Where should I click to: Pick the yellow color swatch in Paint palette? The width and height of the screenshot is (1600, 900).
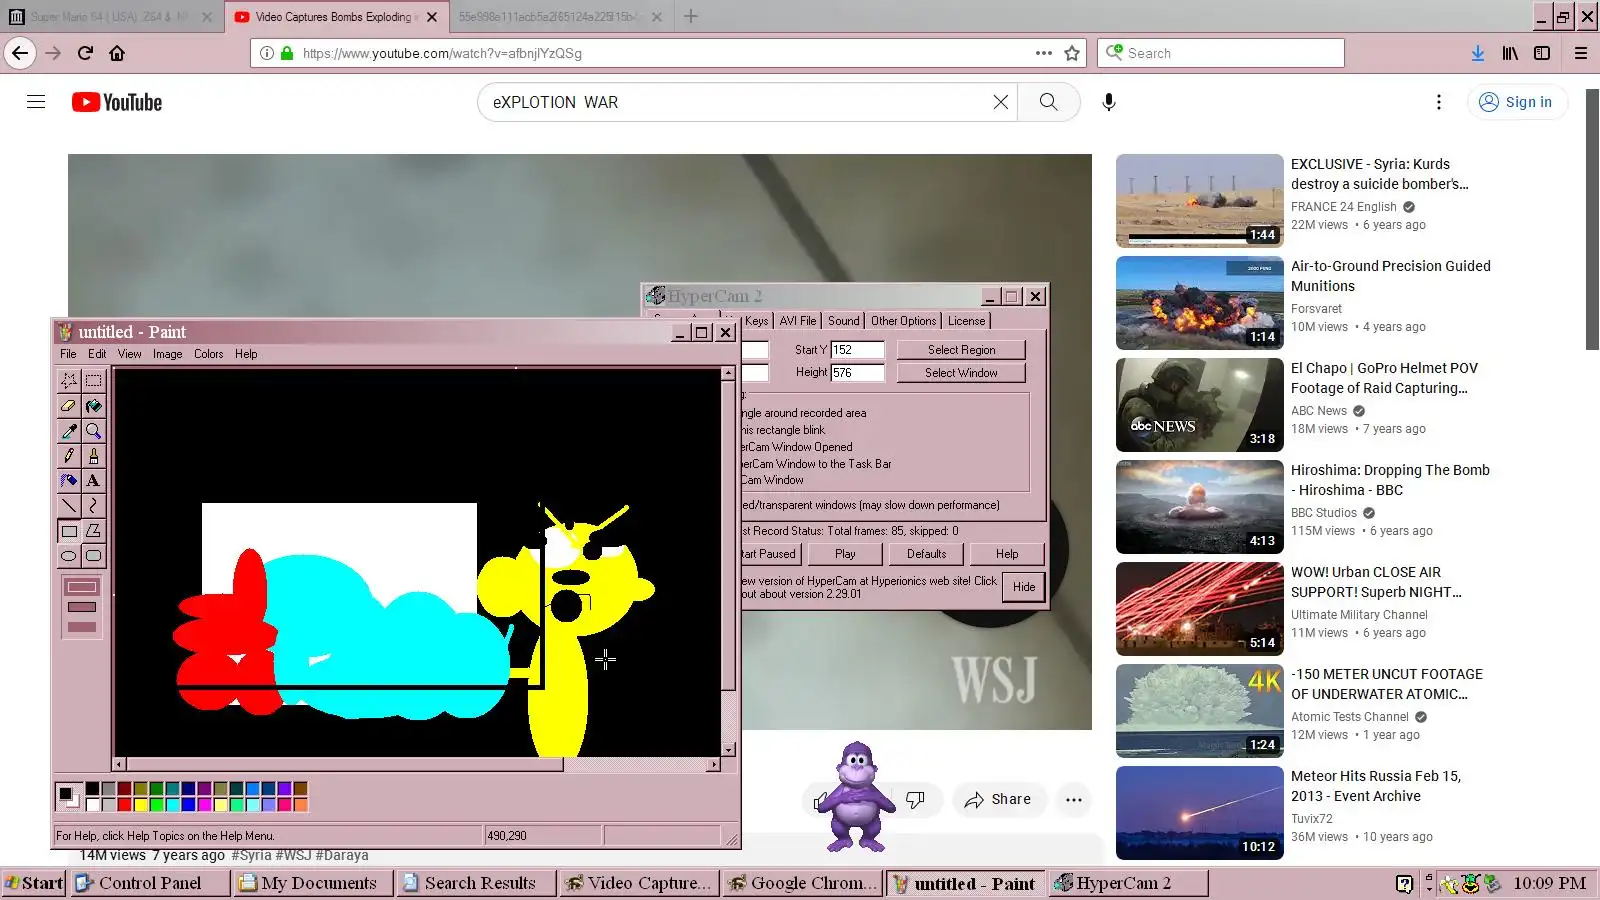pos(140,804)
